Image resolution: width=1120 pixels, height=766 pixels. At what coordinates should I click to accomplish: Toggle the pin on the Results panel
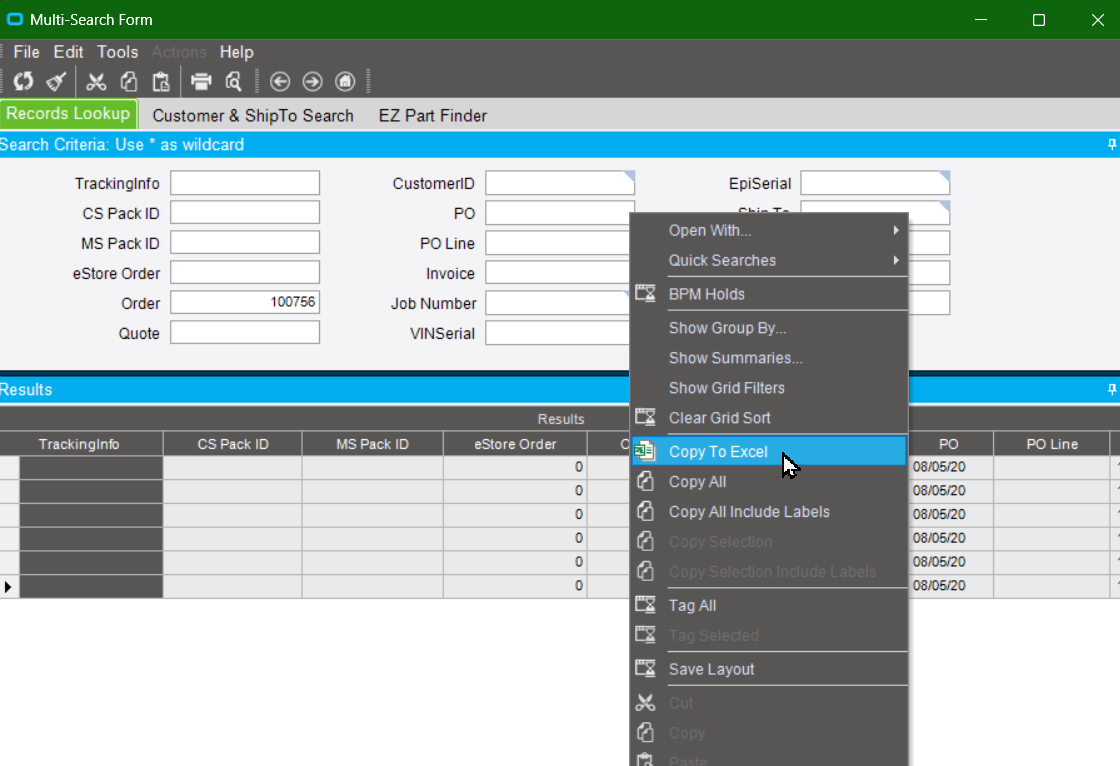click(x=1111, y=389)
